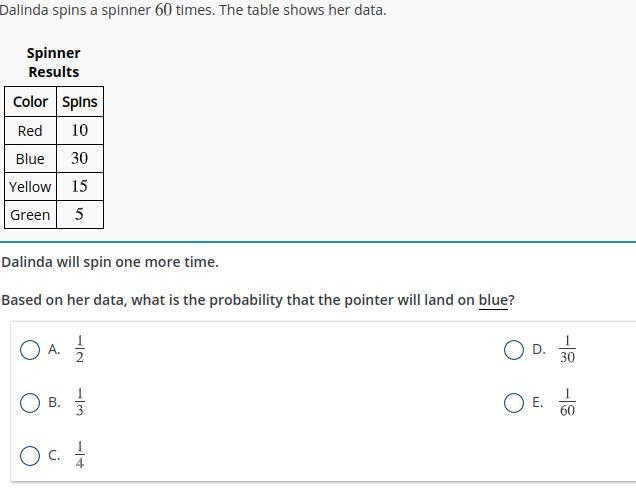Click the Red row color cell
The height and width of the screenshot is (488, 636).
click(30, 131)
